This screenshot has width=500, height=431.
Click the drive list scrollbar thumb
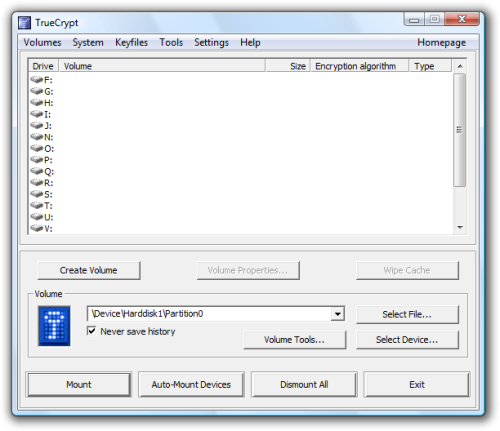(460, 130)
